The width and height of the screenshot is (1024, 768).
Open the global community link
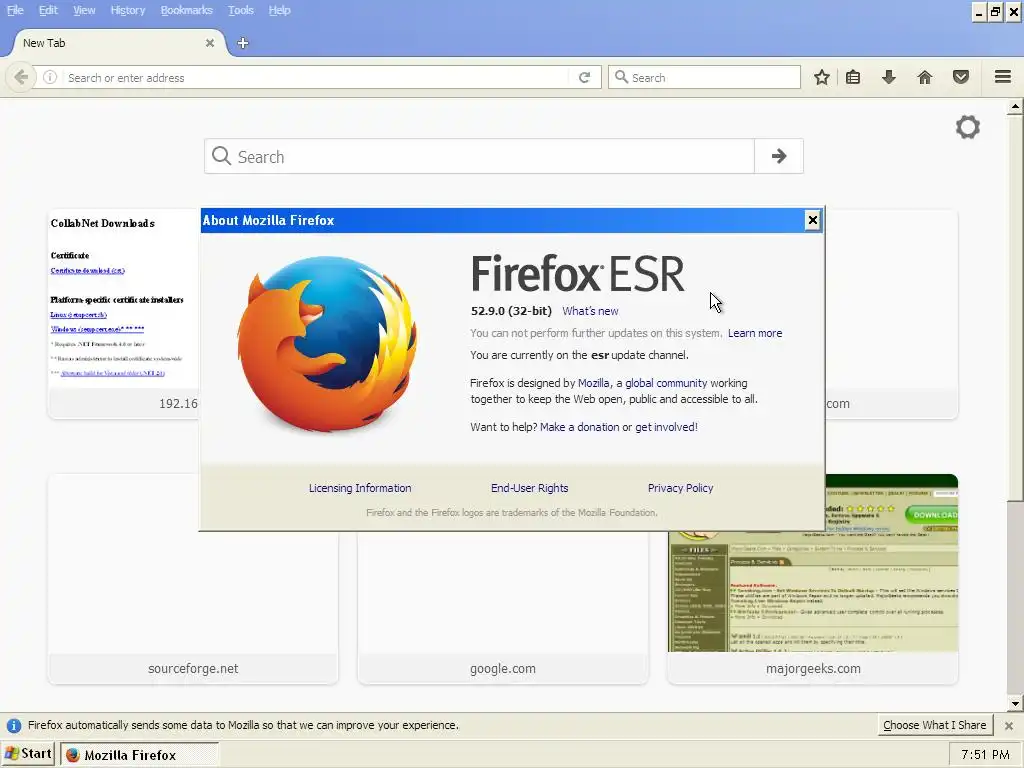point(666,383)
